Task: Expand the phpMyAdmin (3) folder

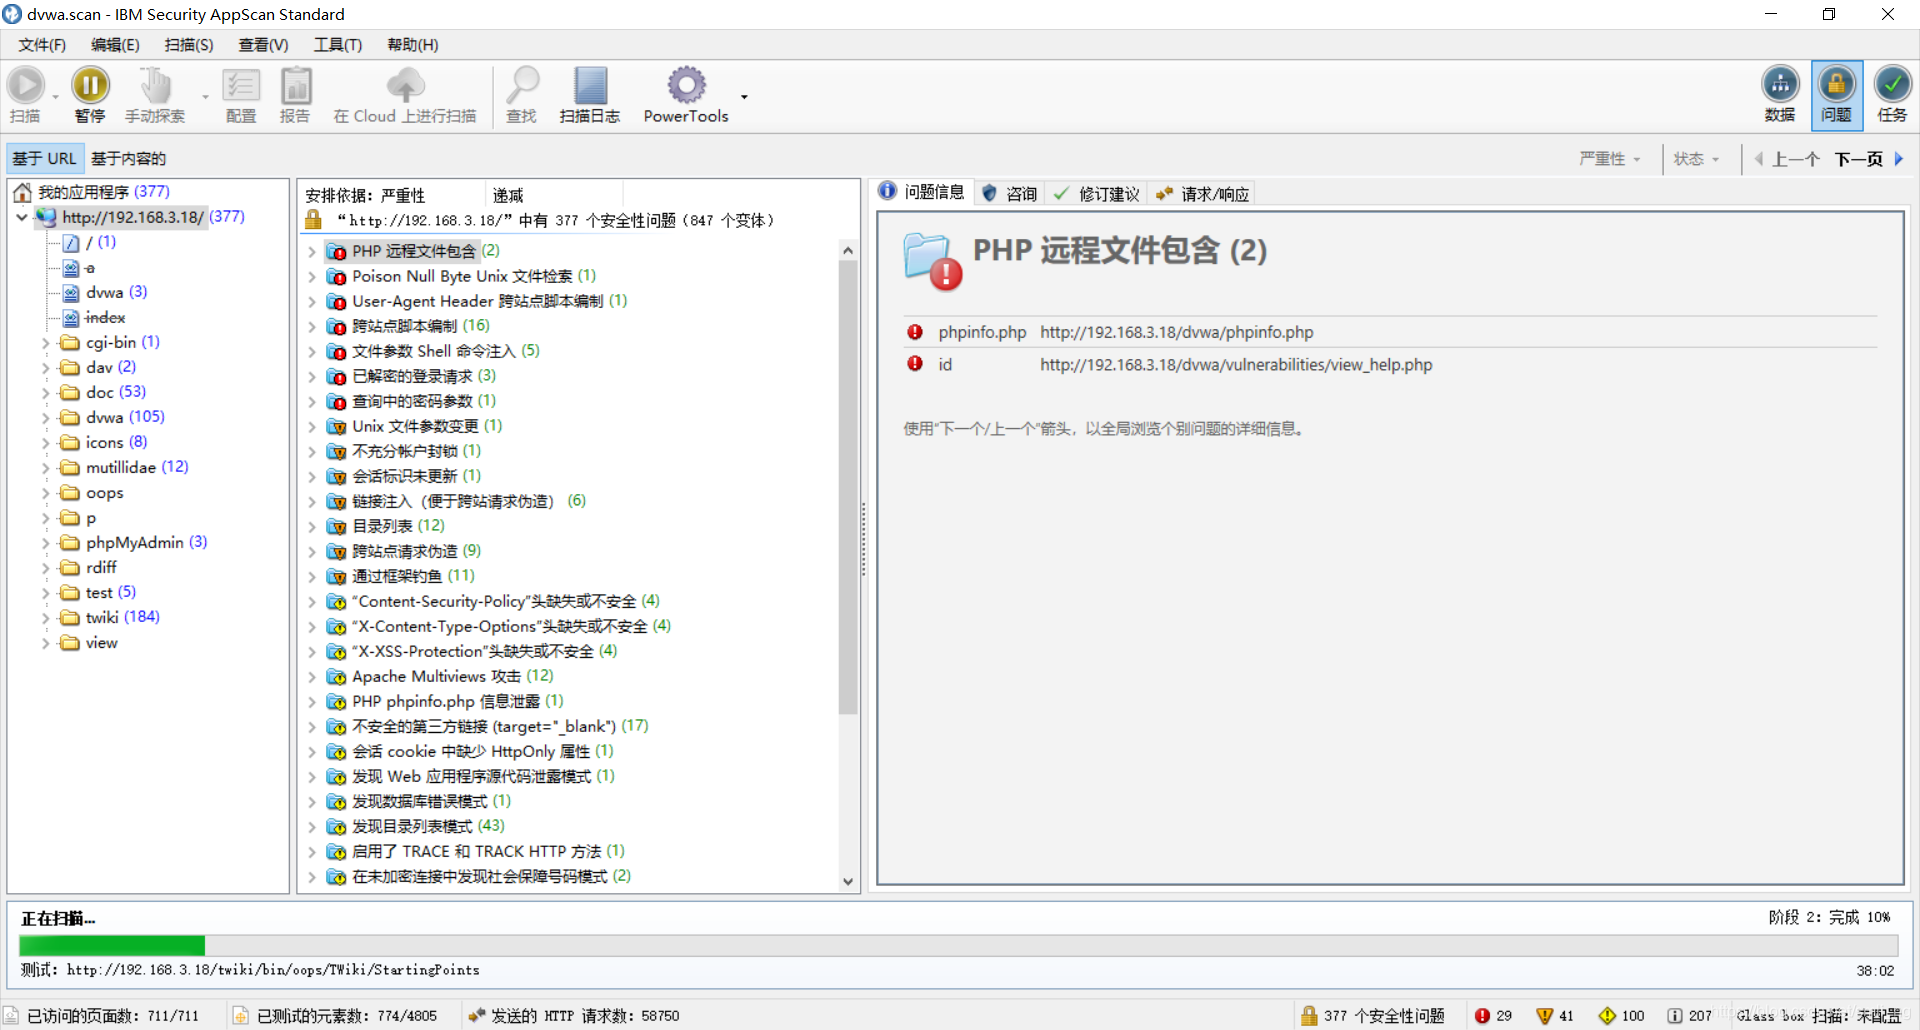Action: tap(45, 543)
